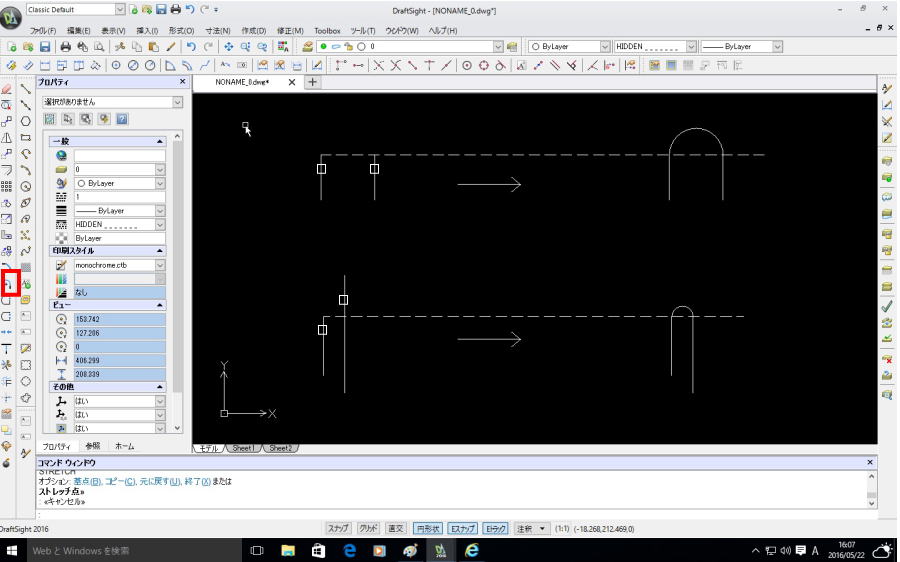
Task: Click the Paste clipboard icon
Action: (x=153, y=46)
